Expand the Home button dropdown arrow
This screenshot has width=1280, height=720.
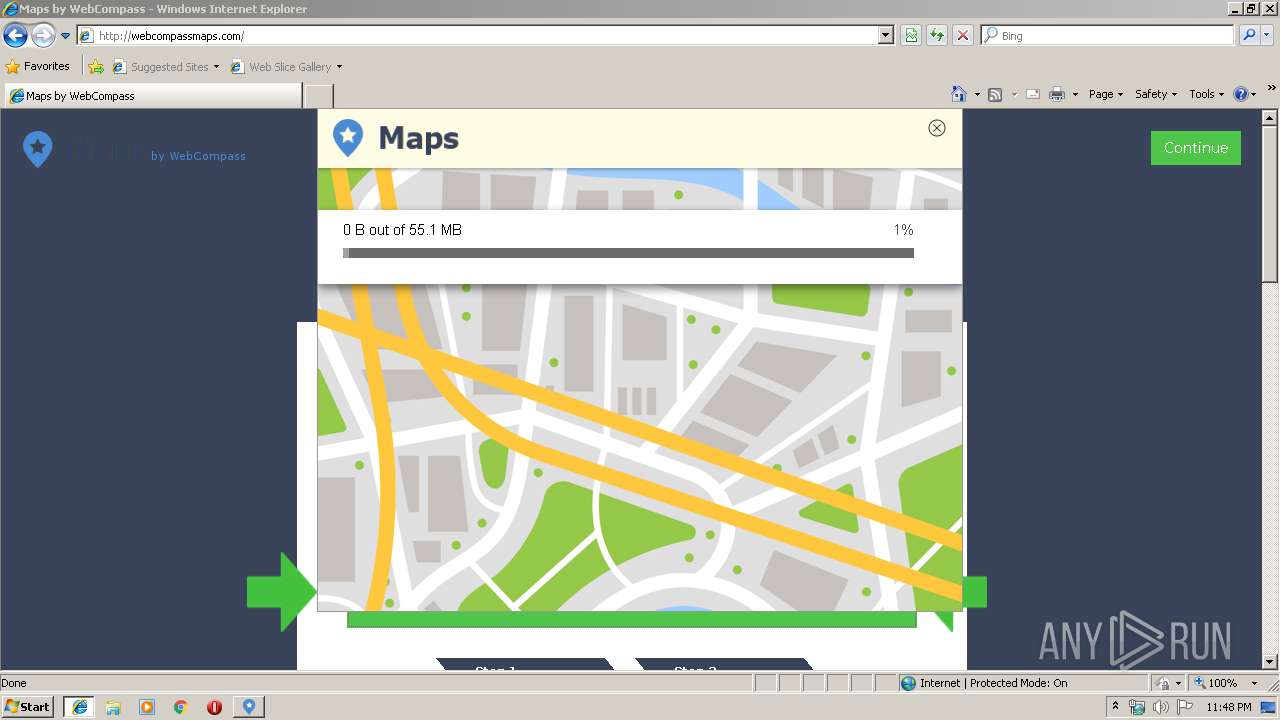[x=977, y=94]
